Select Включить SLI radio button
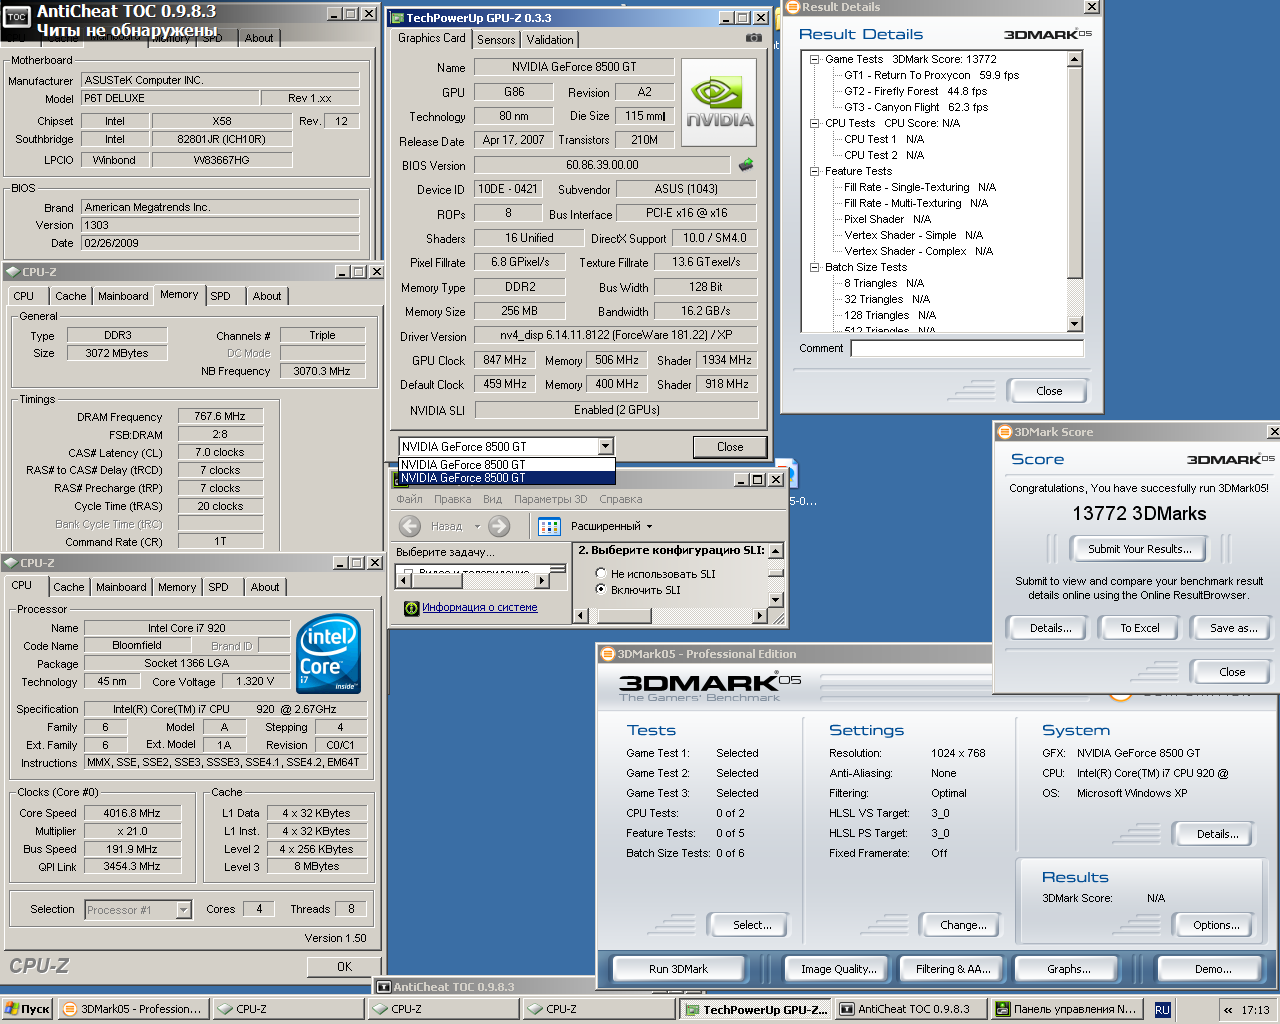Image resolution: width=1280 pixels, height=1024 pixels. 601,590
